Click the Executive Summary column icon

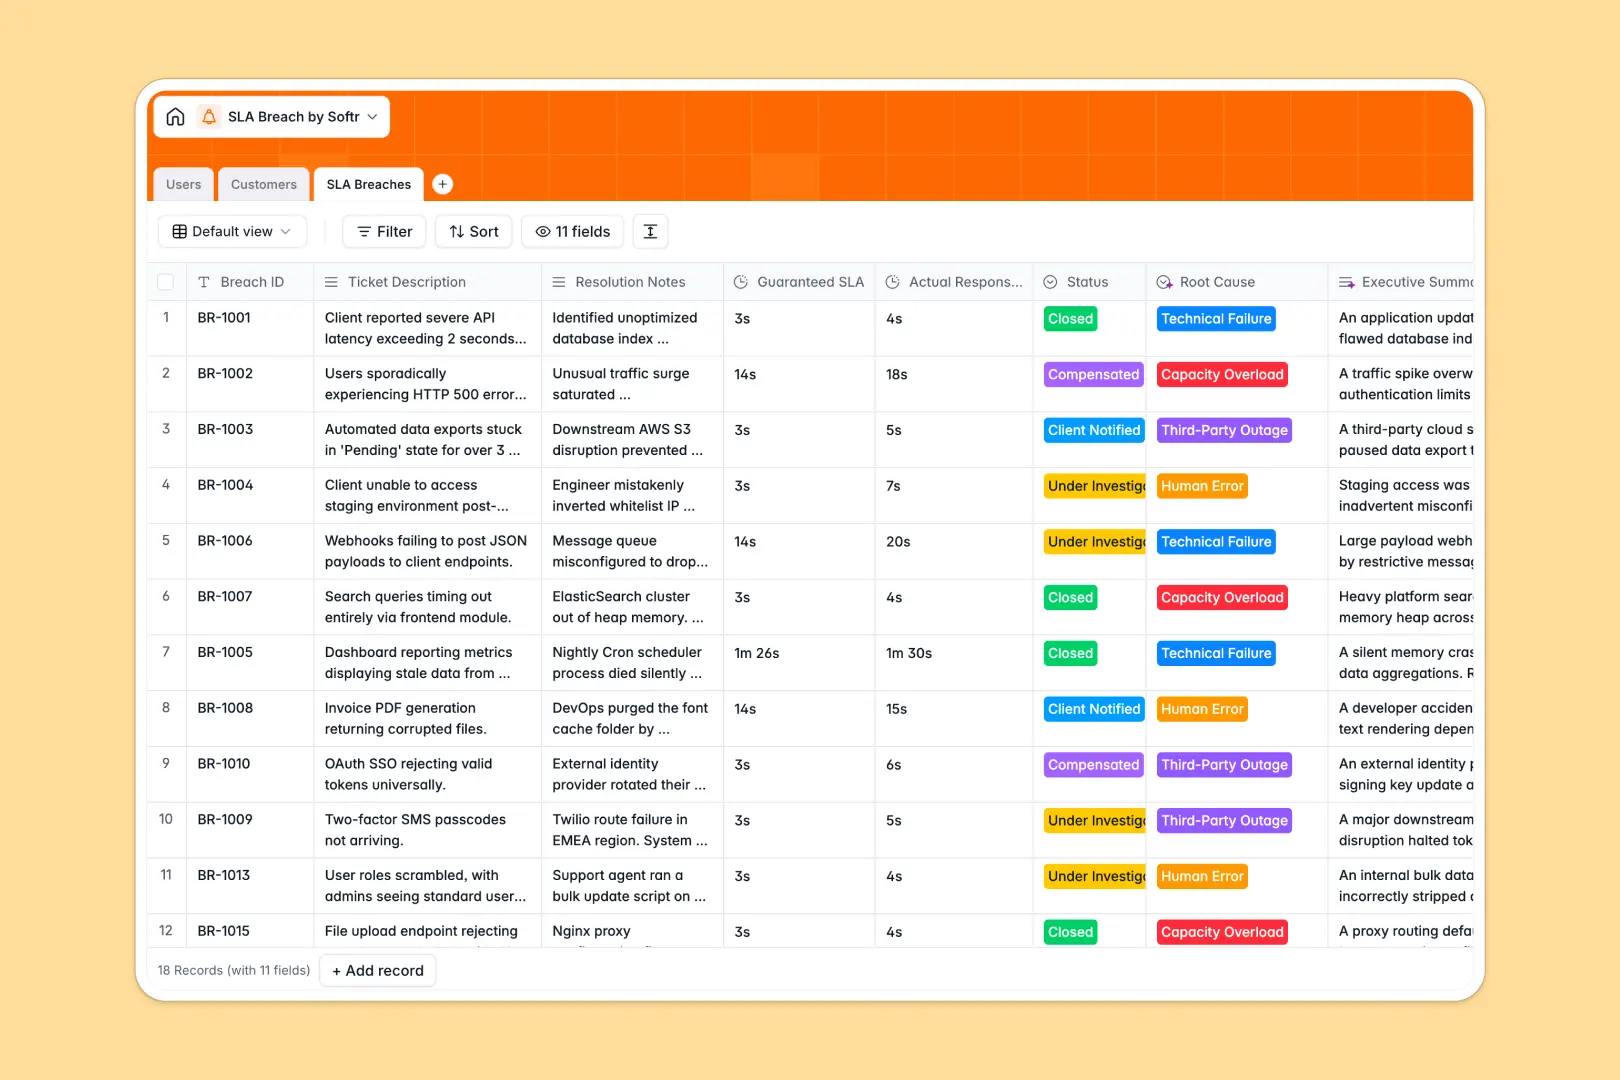tap(1346, 282)
